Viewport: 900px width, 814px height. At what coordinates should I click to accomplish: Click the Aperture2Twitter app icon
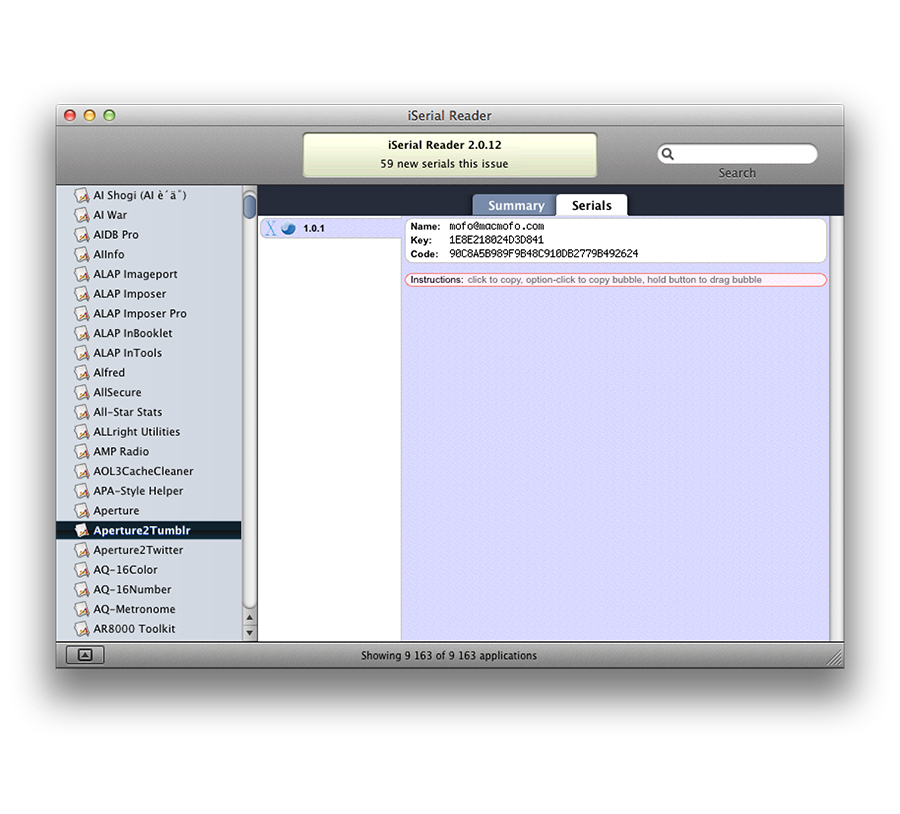(82, 550)
